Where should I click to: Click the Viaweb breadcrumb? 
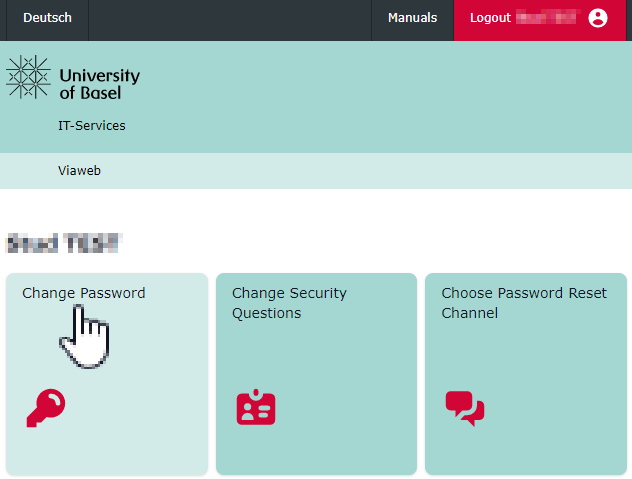80,171
